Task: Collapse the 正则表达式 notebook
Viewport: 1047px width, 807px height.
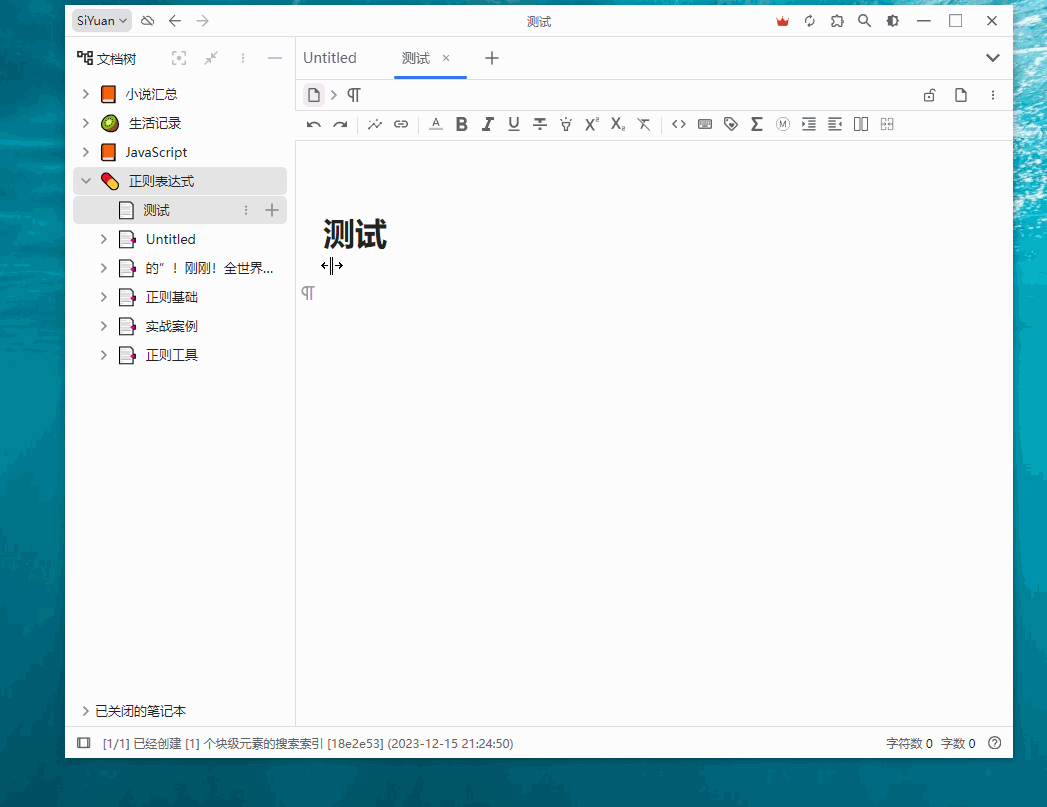Action: click(x=85, y=181)
